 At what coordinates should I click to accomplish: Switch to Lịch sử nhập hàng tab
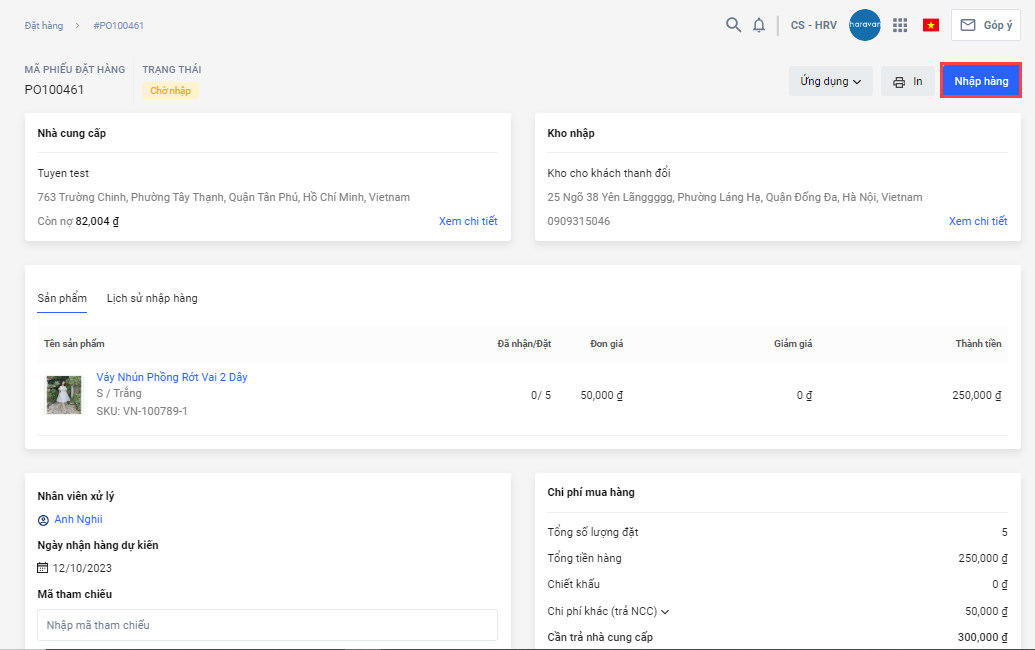152,298
